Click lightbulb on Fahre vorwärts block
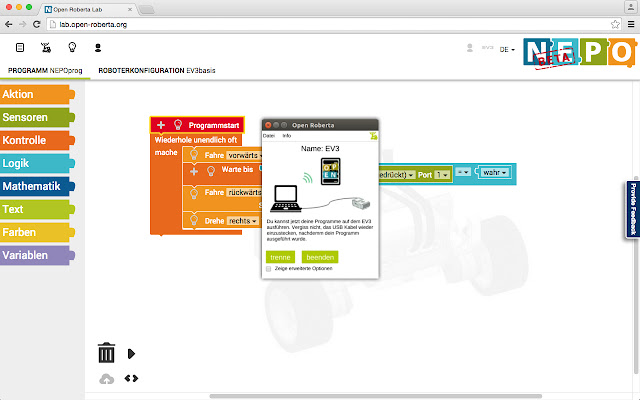This screenshot has width=640, height=400. (194, 155)
